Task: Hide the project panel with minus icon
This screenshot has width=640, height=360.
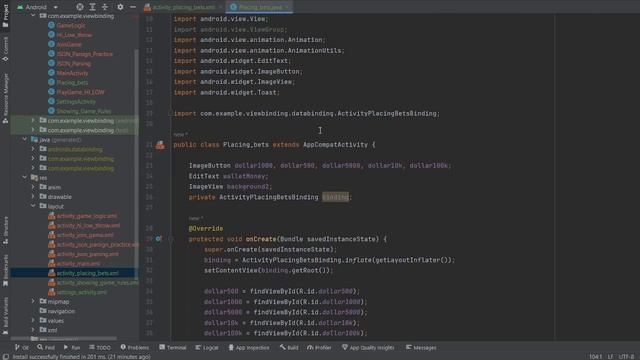Action: click(x=133, y=7)
